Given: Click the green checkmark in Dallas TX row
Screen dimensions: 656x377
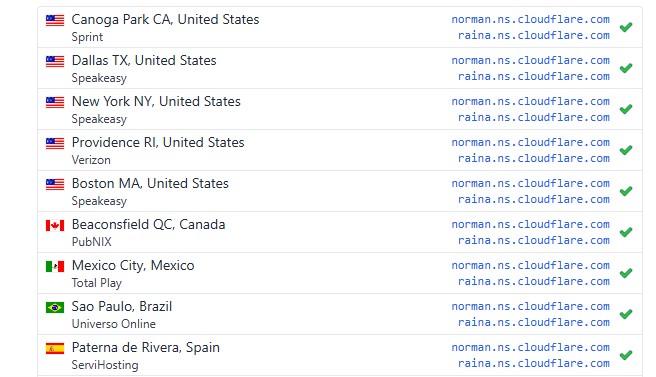Looking at the screenshot, I should point(626,68).
